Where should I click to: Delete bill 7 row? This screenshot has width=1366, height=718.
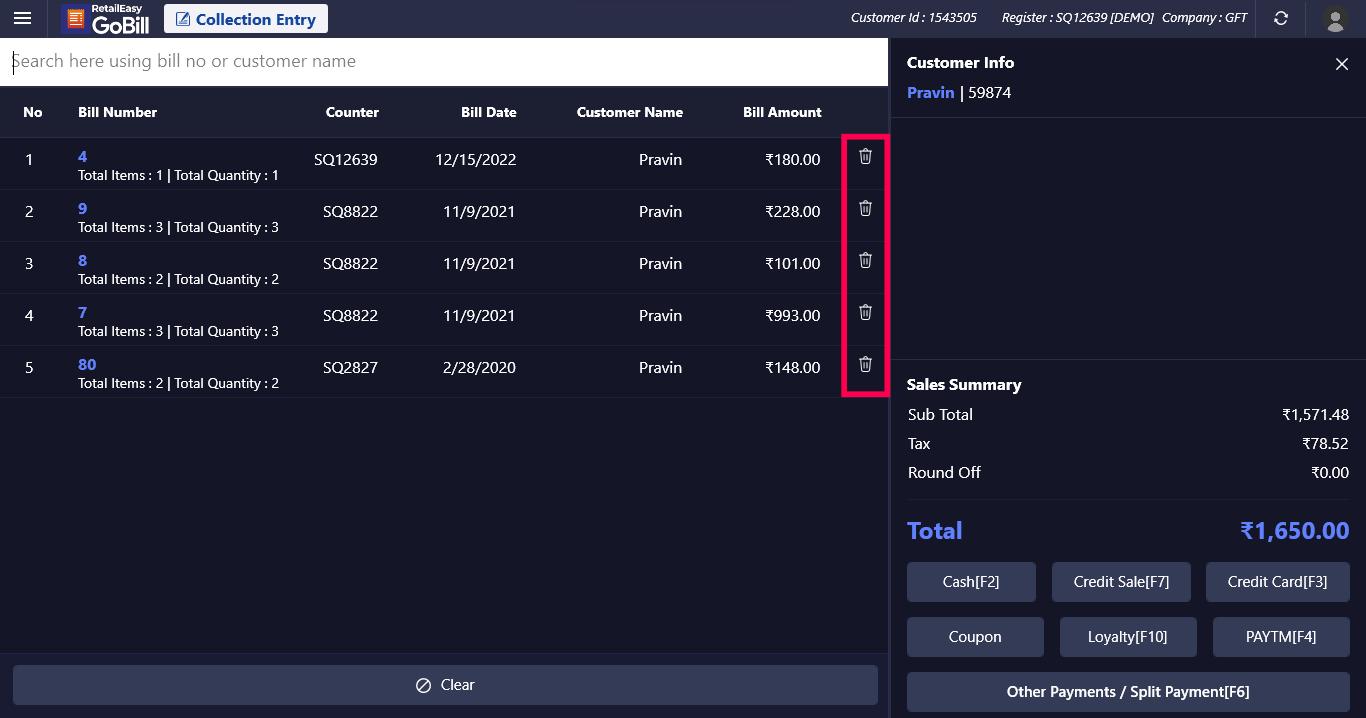(866, 312)
